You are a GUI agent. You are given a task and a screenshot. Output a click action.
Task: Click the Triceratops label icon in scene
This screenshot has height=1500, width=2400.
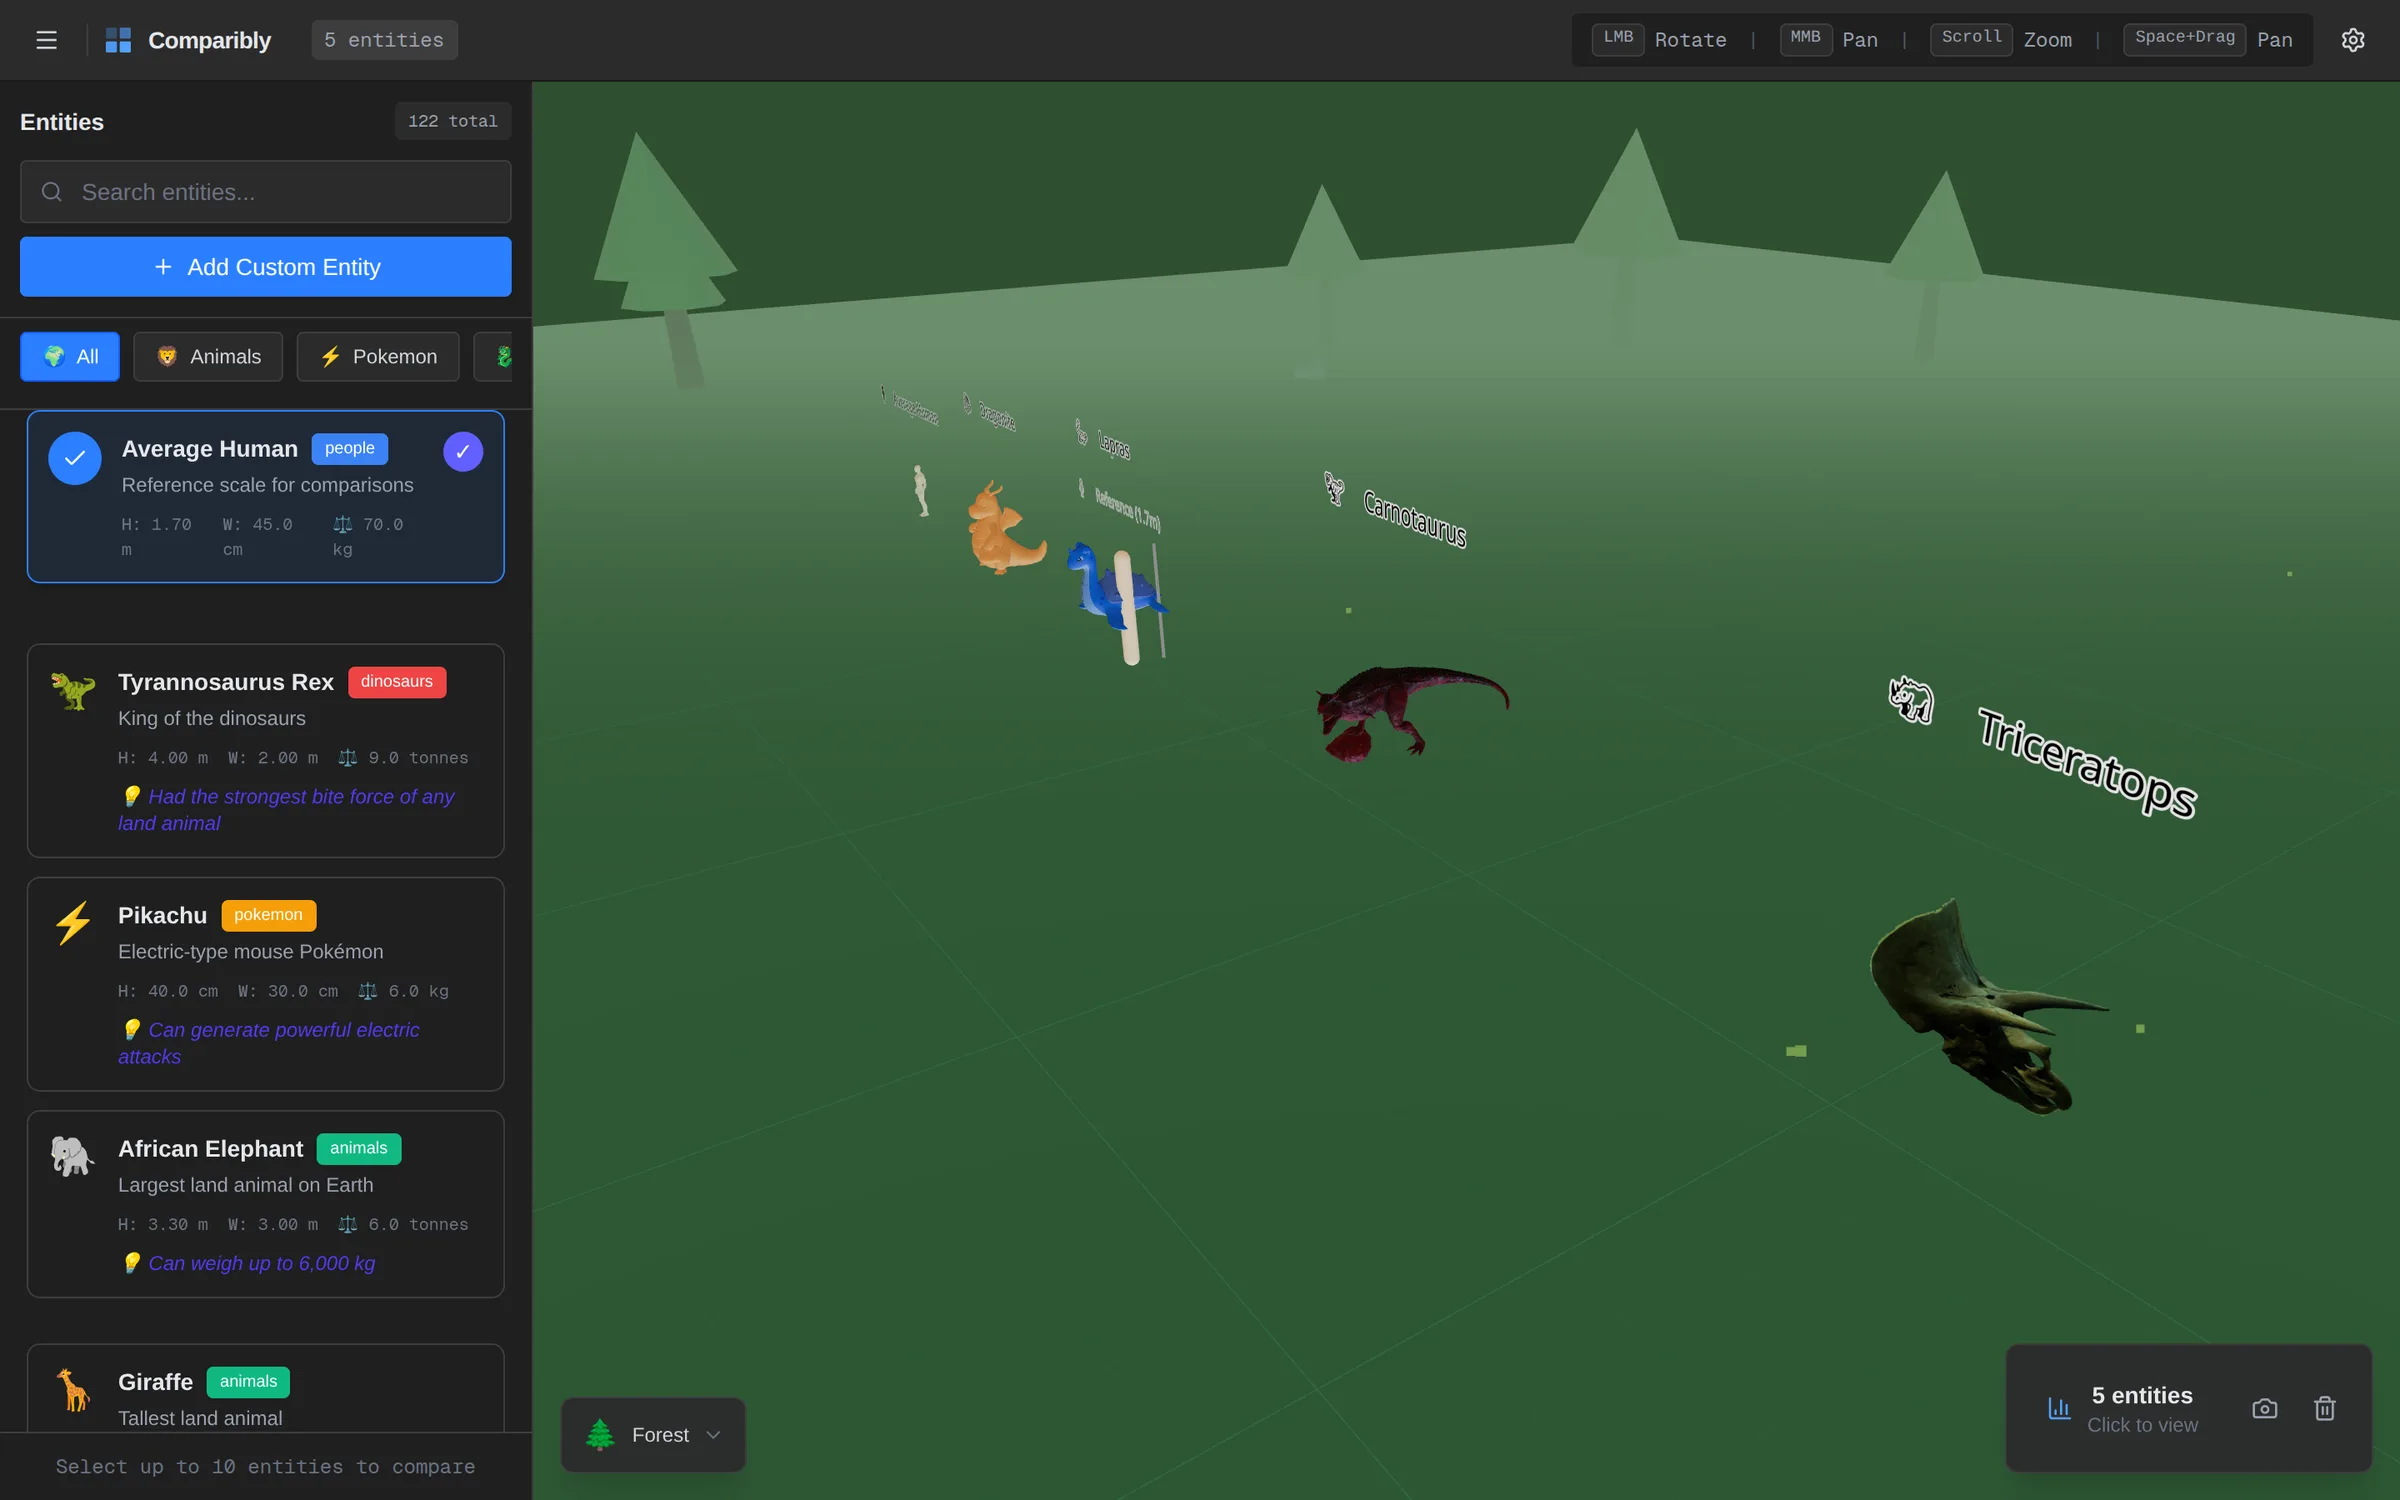(x=1910, y=698)
